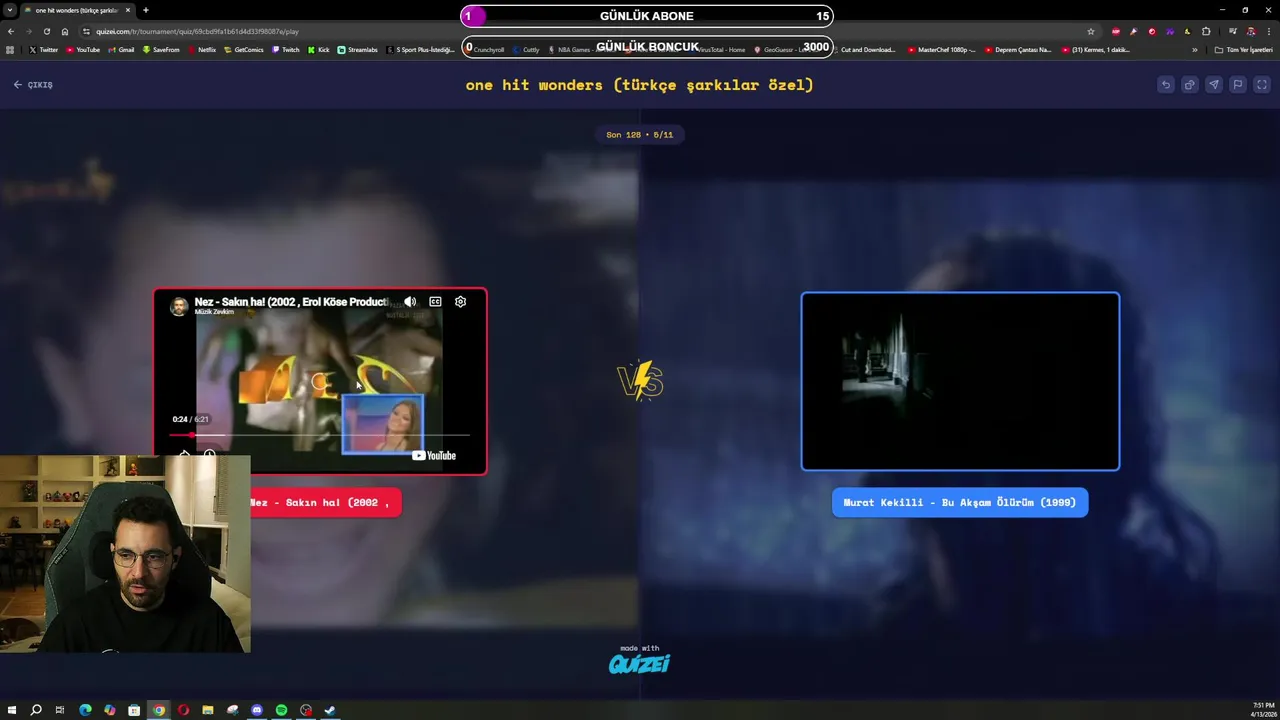Click the Quizei logo at the bottom
This screenshot has width=1280, height=720.
tap(639, 663)
